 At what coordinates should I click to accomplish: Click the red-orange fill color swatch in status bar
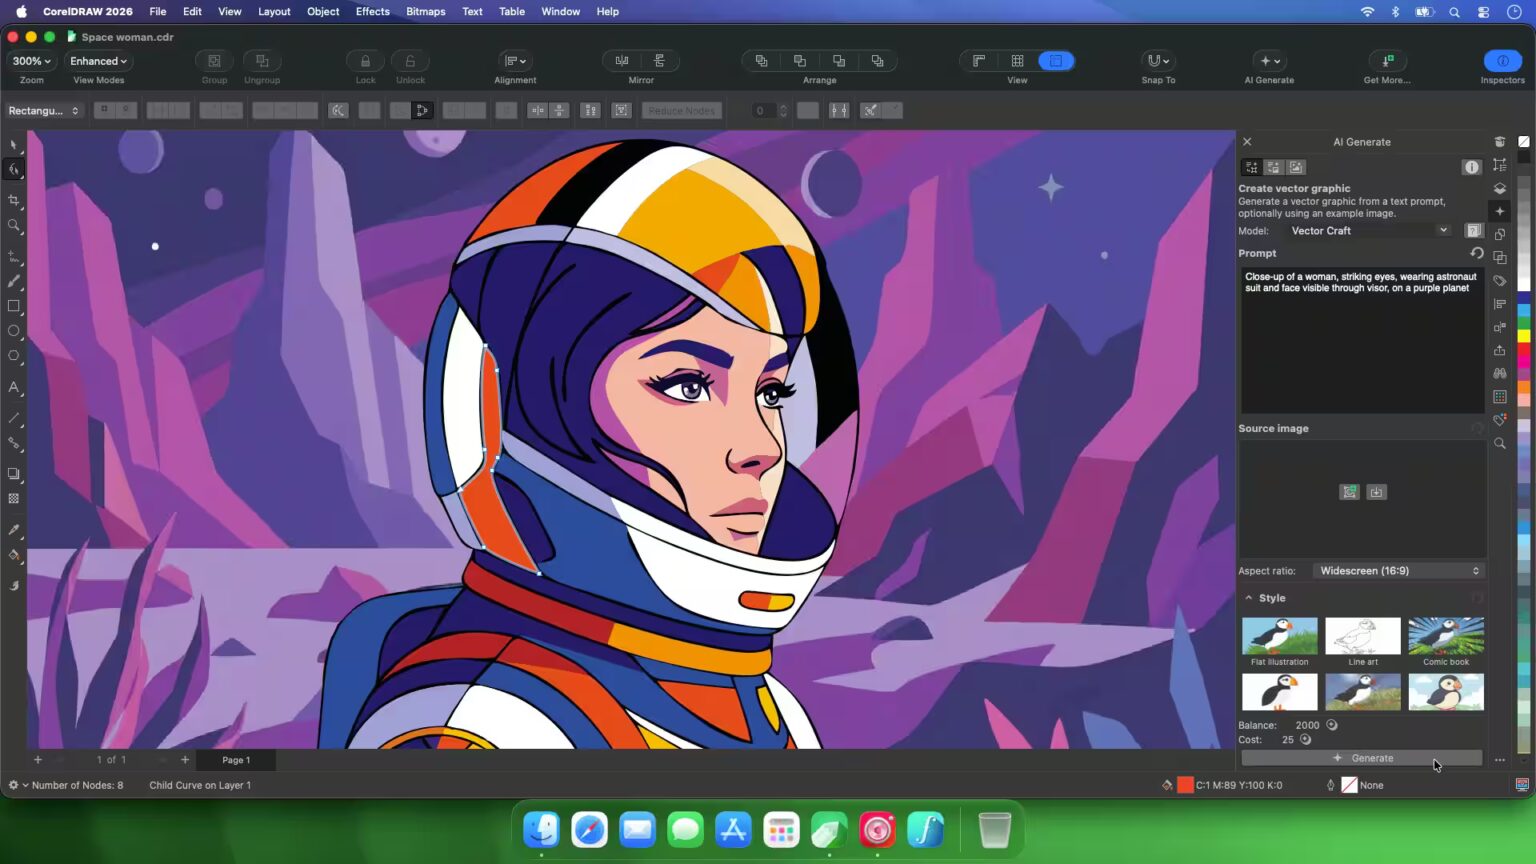coord(1185,785)
